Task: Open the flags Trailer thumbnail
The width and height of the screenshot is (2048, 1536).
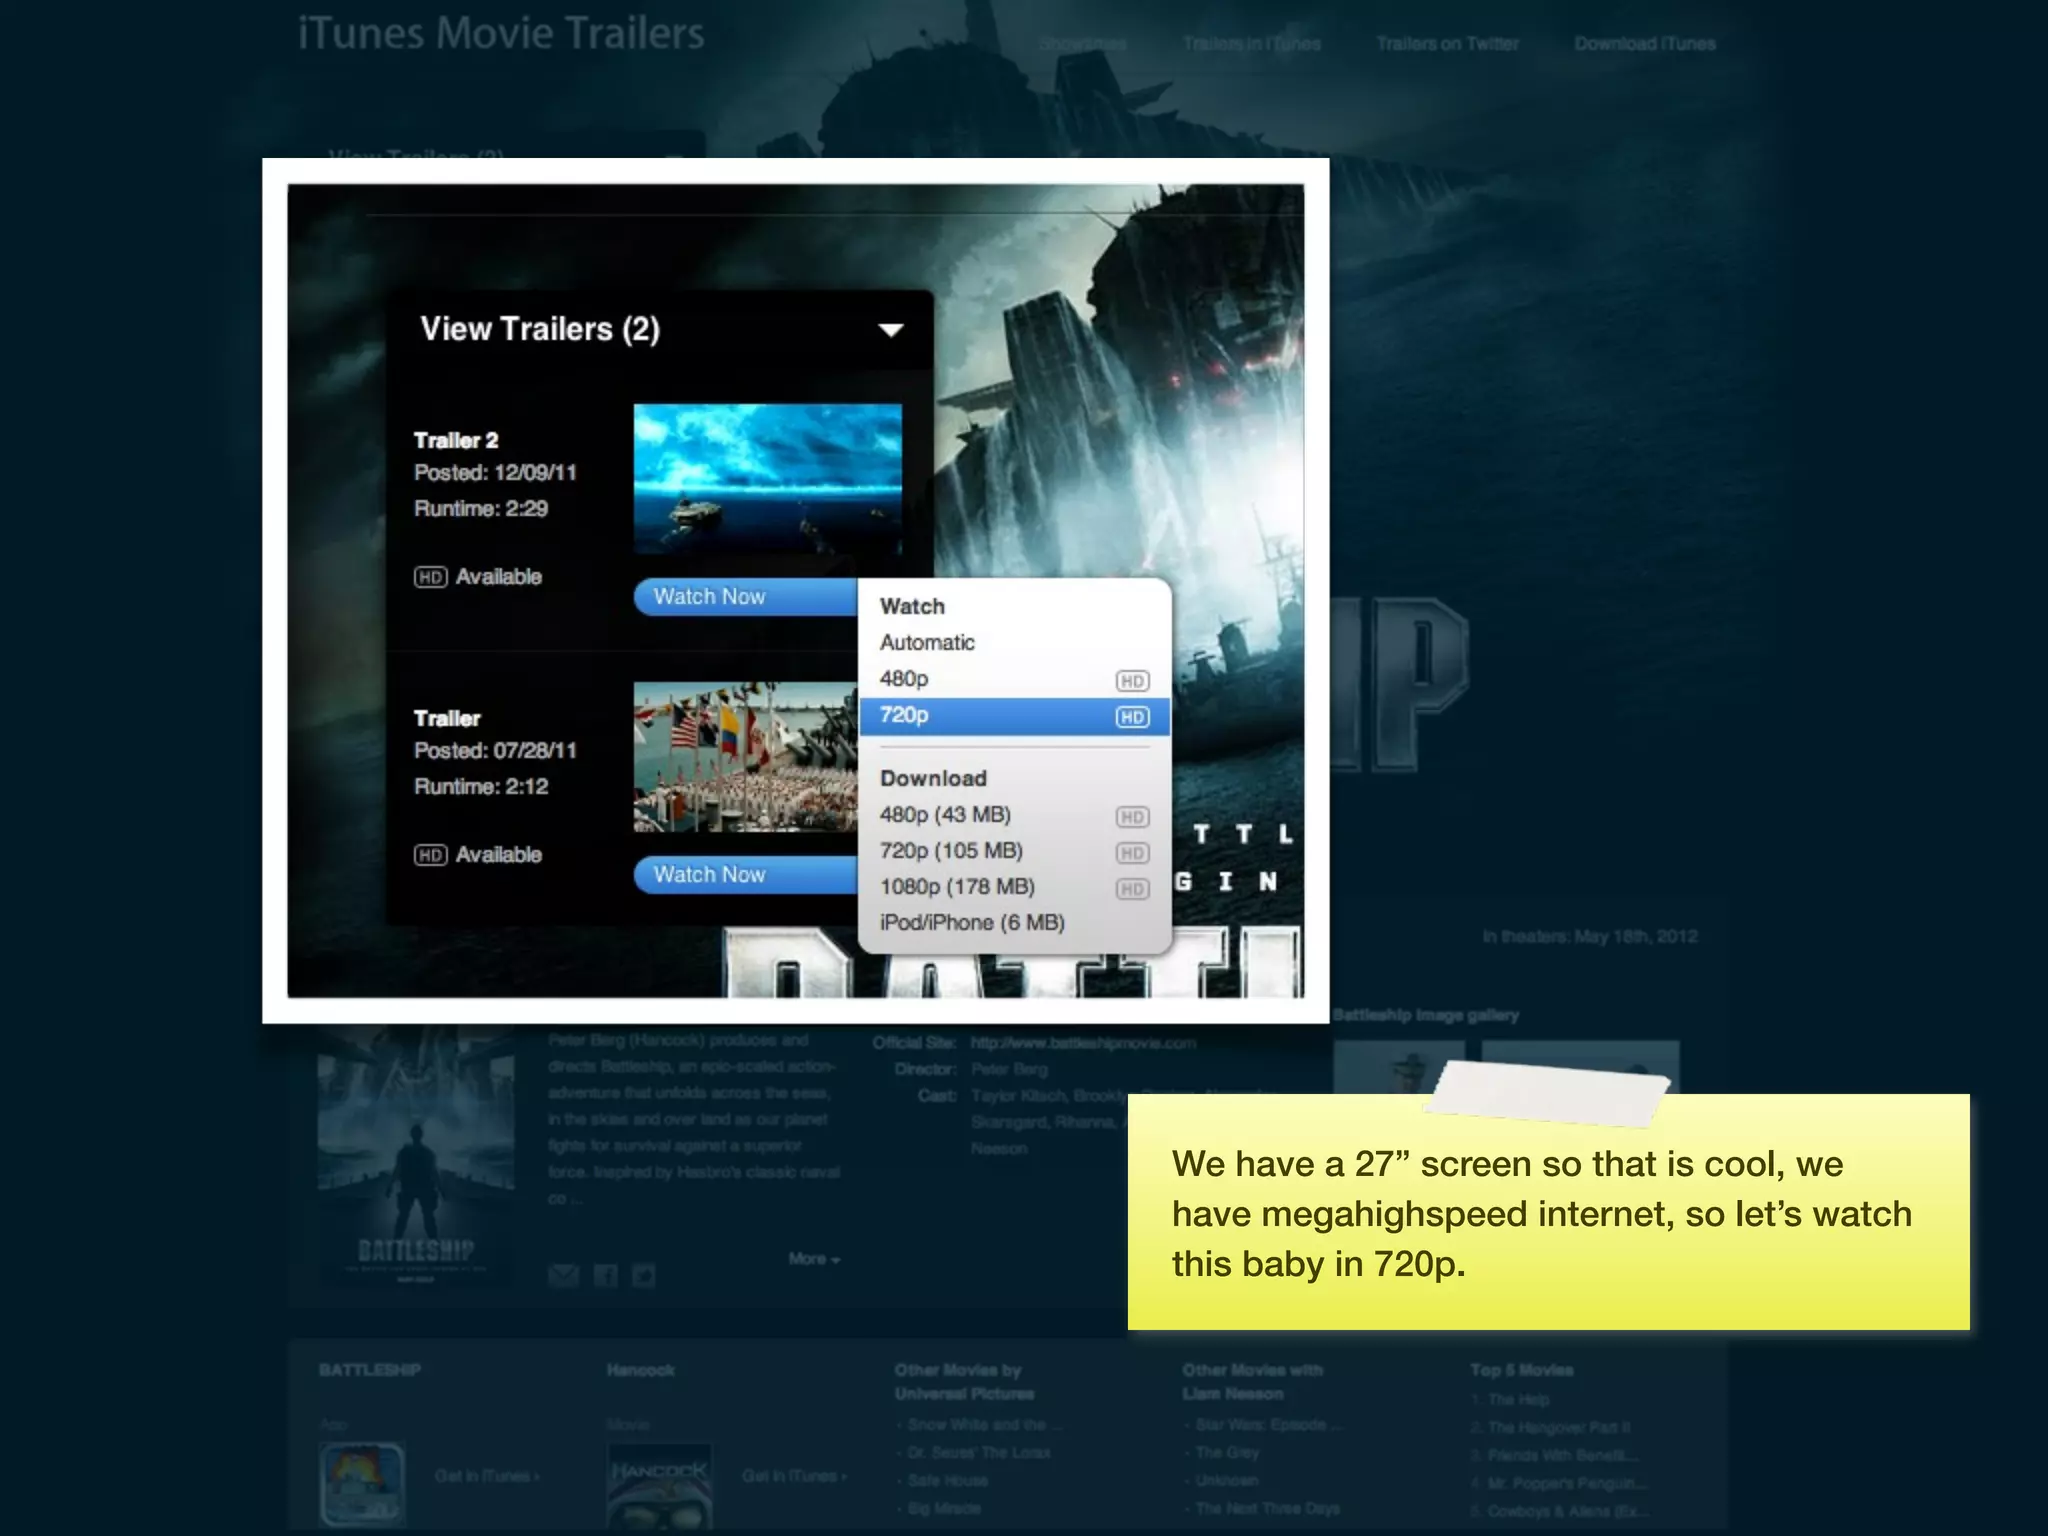Action: [x=745, y=757]
